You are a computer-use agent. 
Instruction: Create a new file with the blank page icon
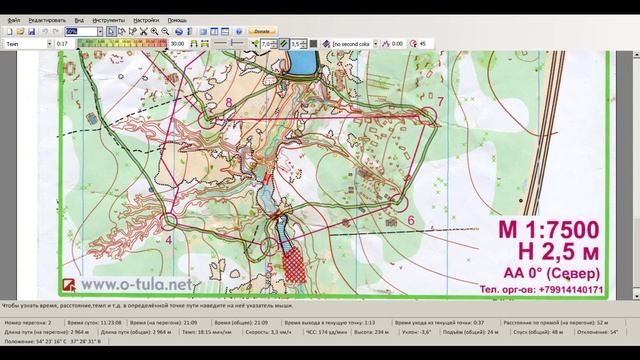(9, 31)
